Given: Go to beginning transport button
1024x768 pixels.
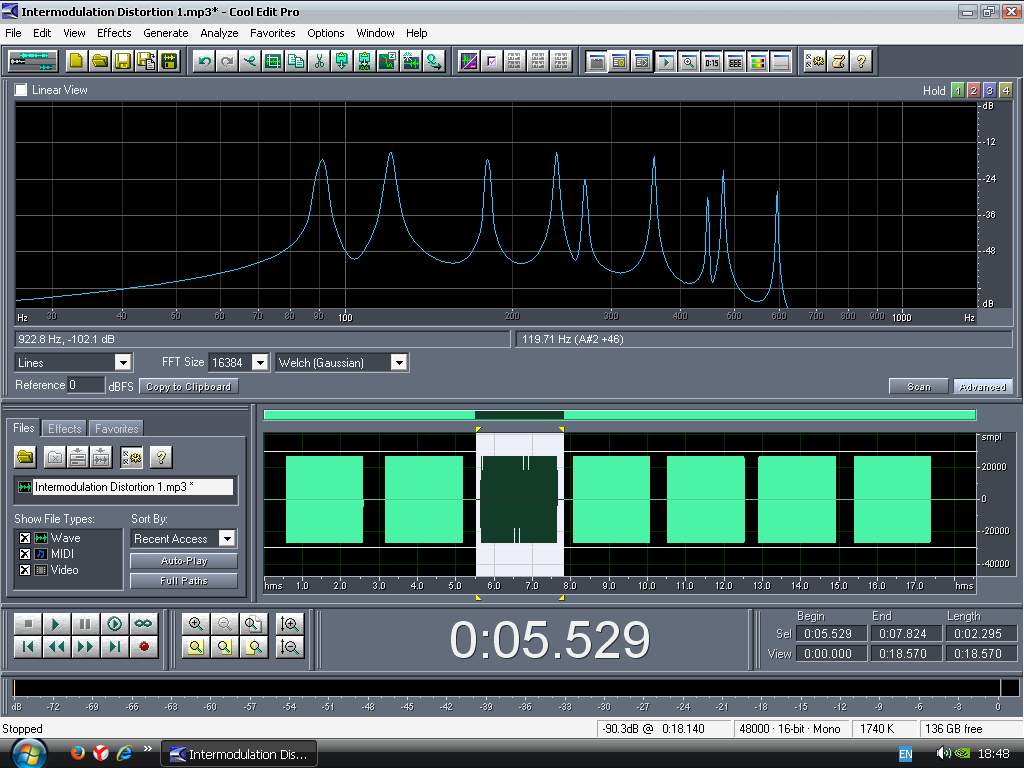Looking at the screenshot, I should coord(27,647).
